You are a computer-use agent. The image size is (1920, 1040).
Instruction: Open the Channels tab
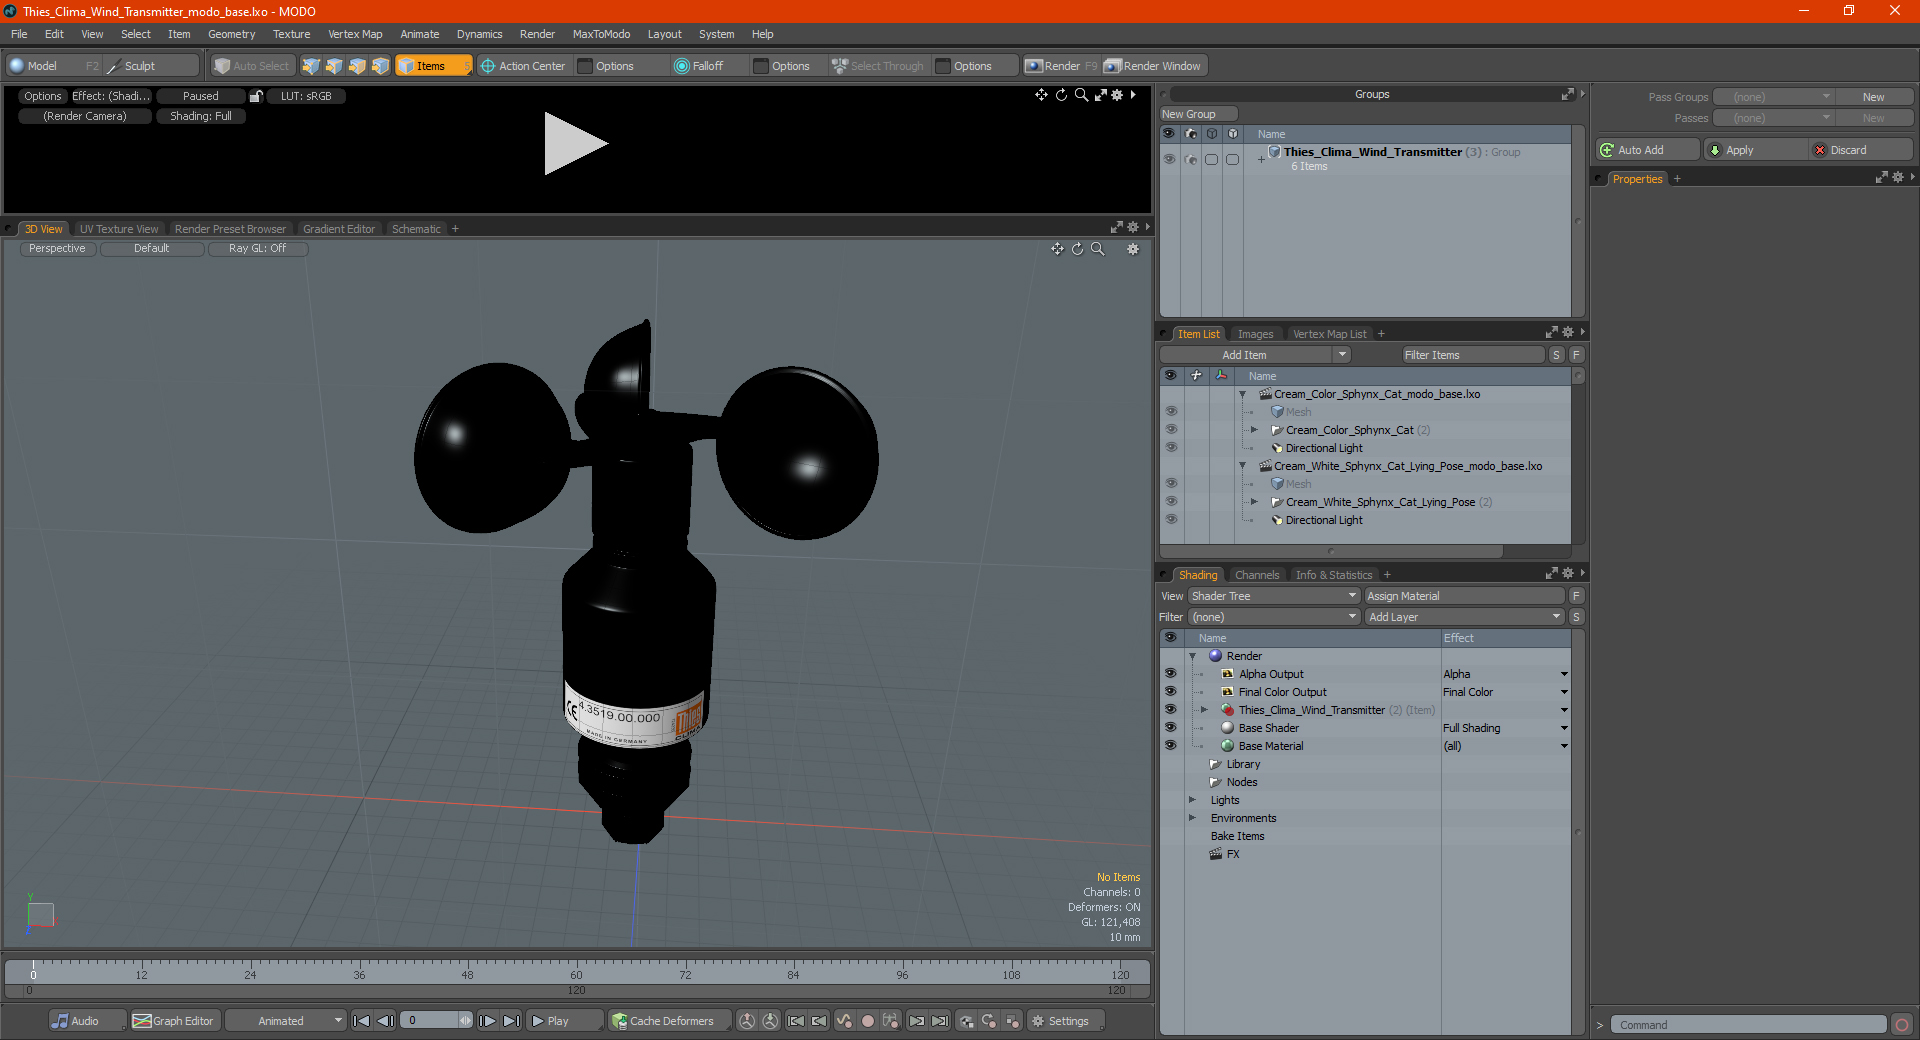[x=1257, y=575]
